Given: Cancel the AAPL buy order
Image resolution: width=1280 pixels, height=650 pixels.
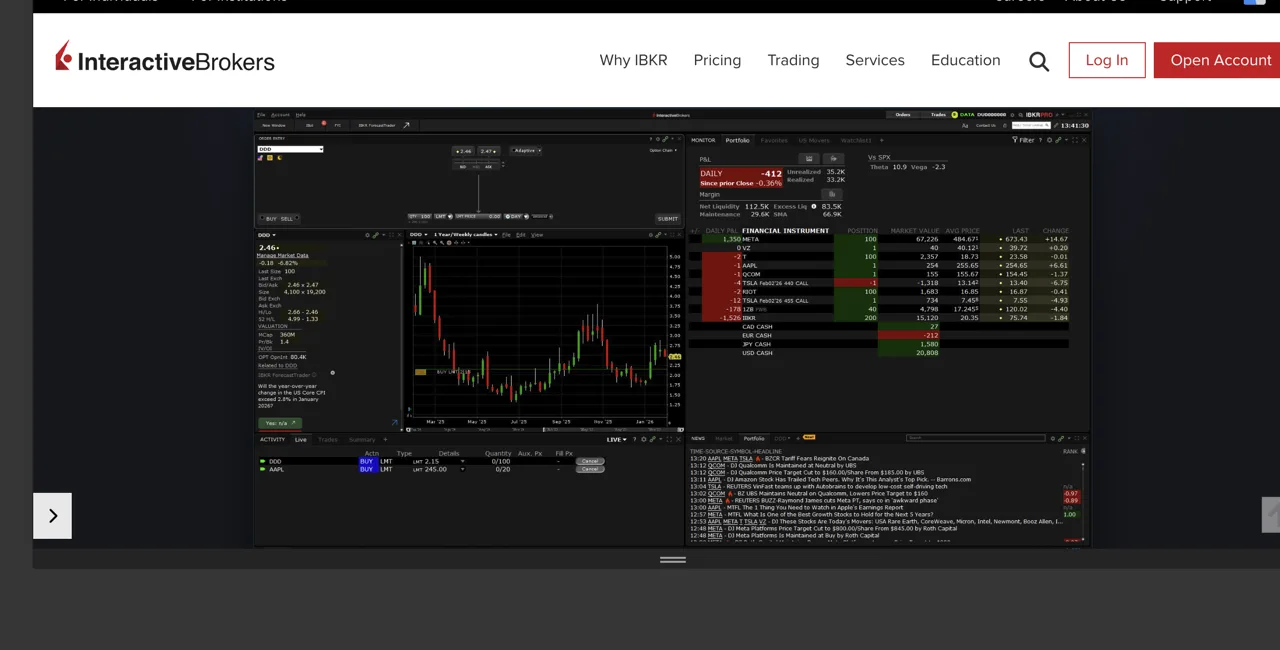Looking at the screenshot, I should point(590,469).
